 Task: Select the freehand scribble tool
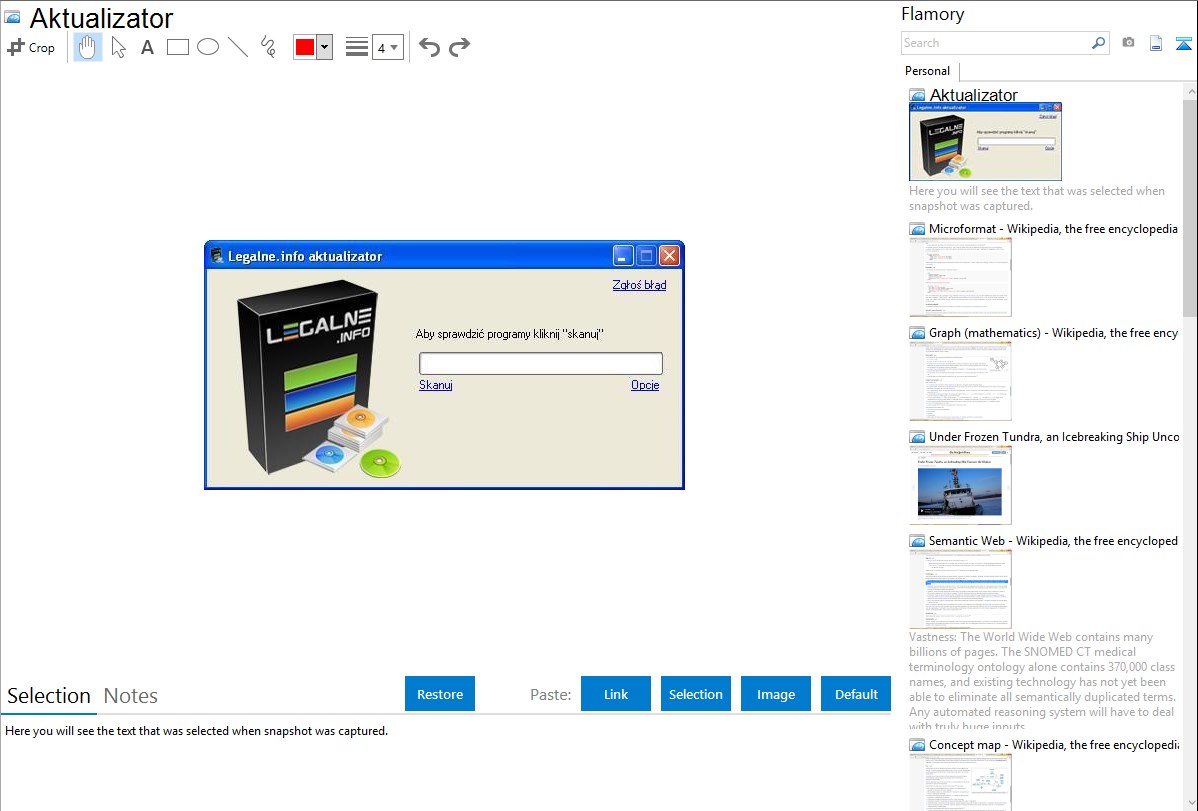pos(268,47)
